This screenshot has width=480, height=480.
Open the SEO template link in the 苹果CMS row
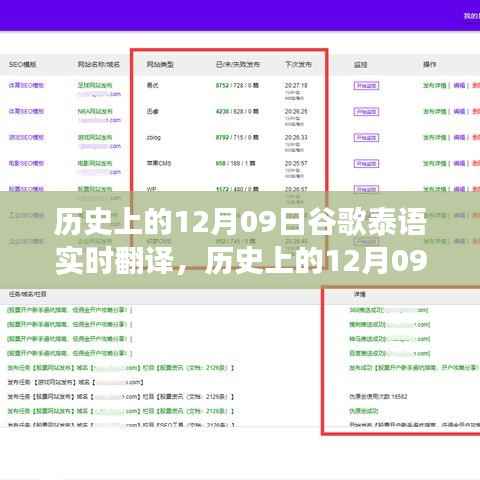pos(26,163)
